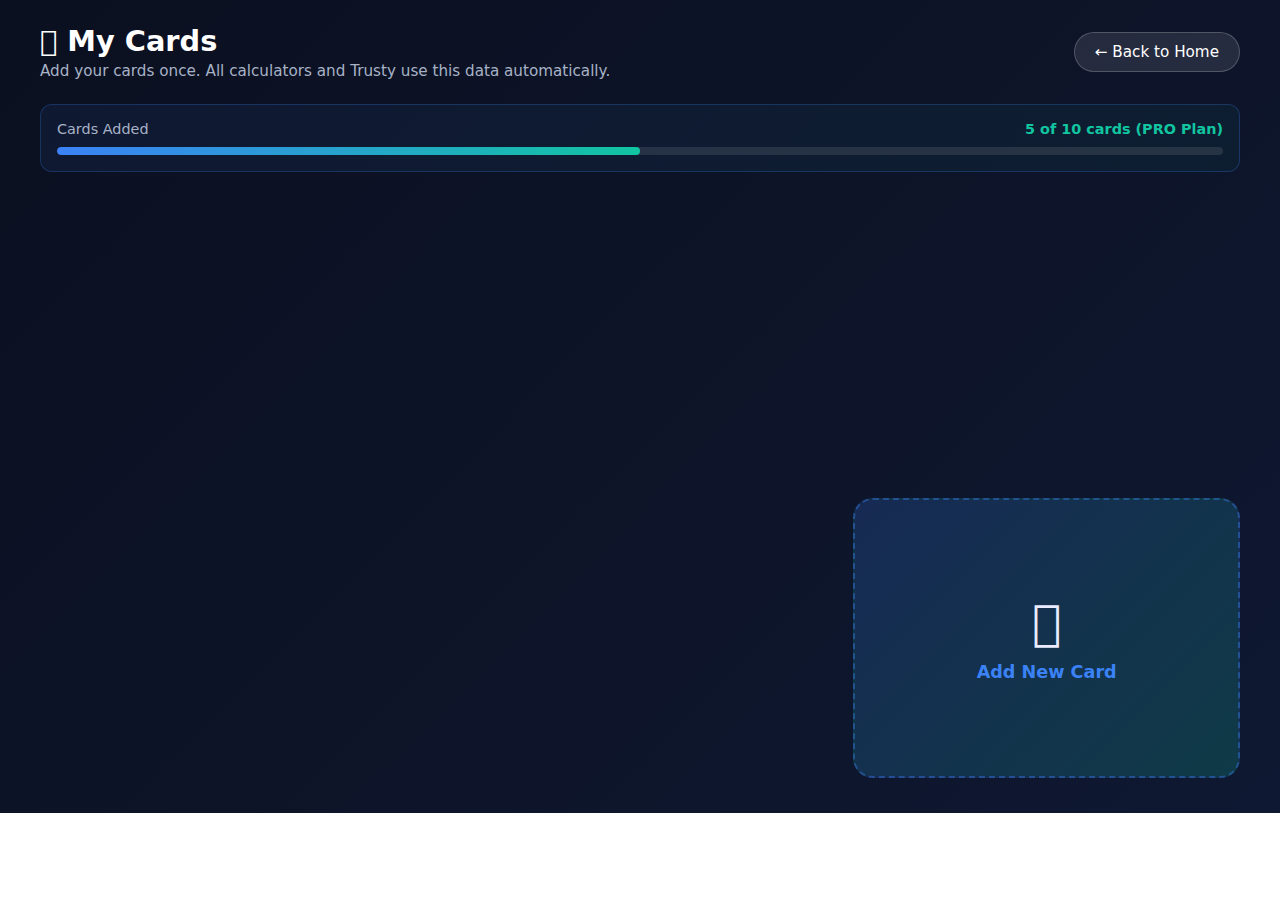The height and width of the screenshot is (900, 1280).
Task: Click the plus icon in the add card tile
Action: pyautogui.click(x=1046, y=626)
